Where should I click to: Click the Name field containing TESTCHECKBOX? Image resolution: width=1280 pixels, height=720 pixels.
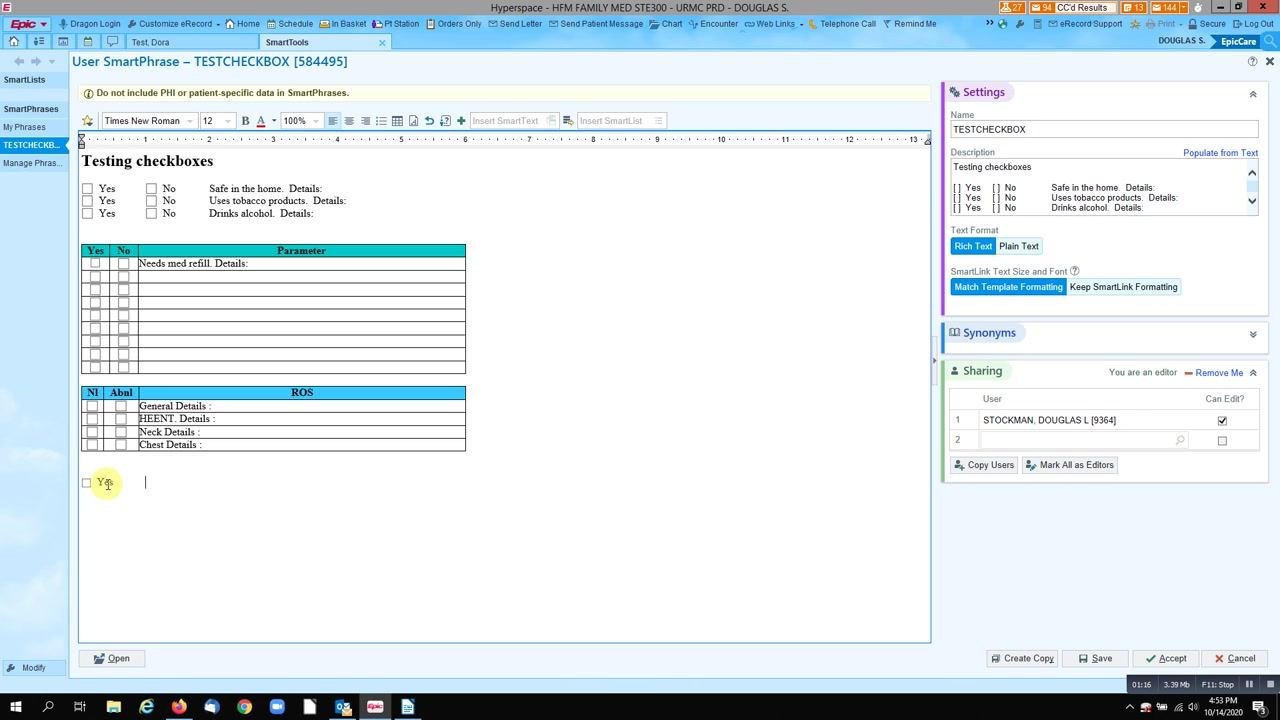[x=1104, y=130]
